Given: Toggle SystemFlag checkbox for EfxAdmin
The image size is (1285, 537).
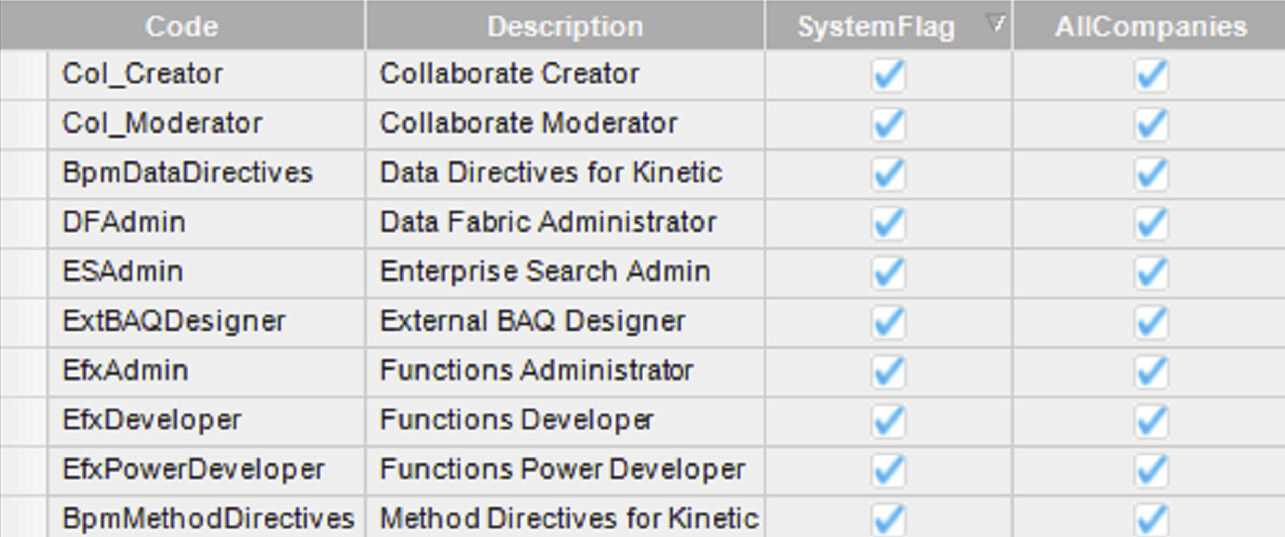Looking at the screenshot, I should tap(888, 371).
